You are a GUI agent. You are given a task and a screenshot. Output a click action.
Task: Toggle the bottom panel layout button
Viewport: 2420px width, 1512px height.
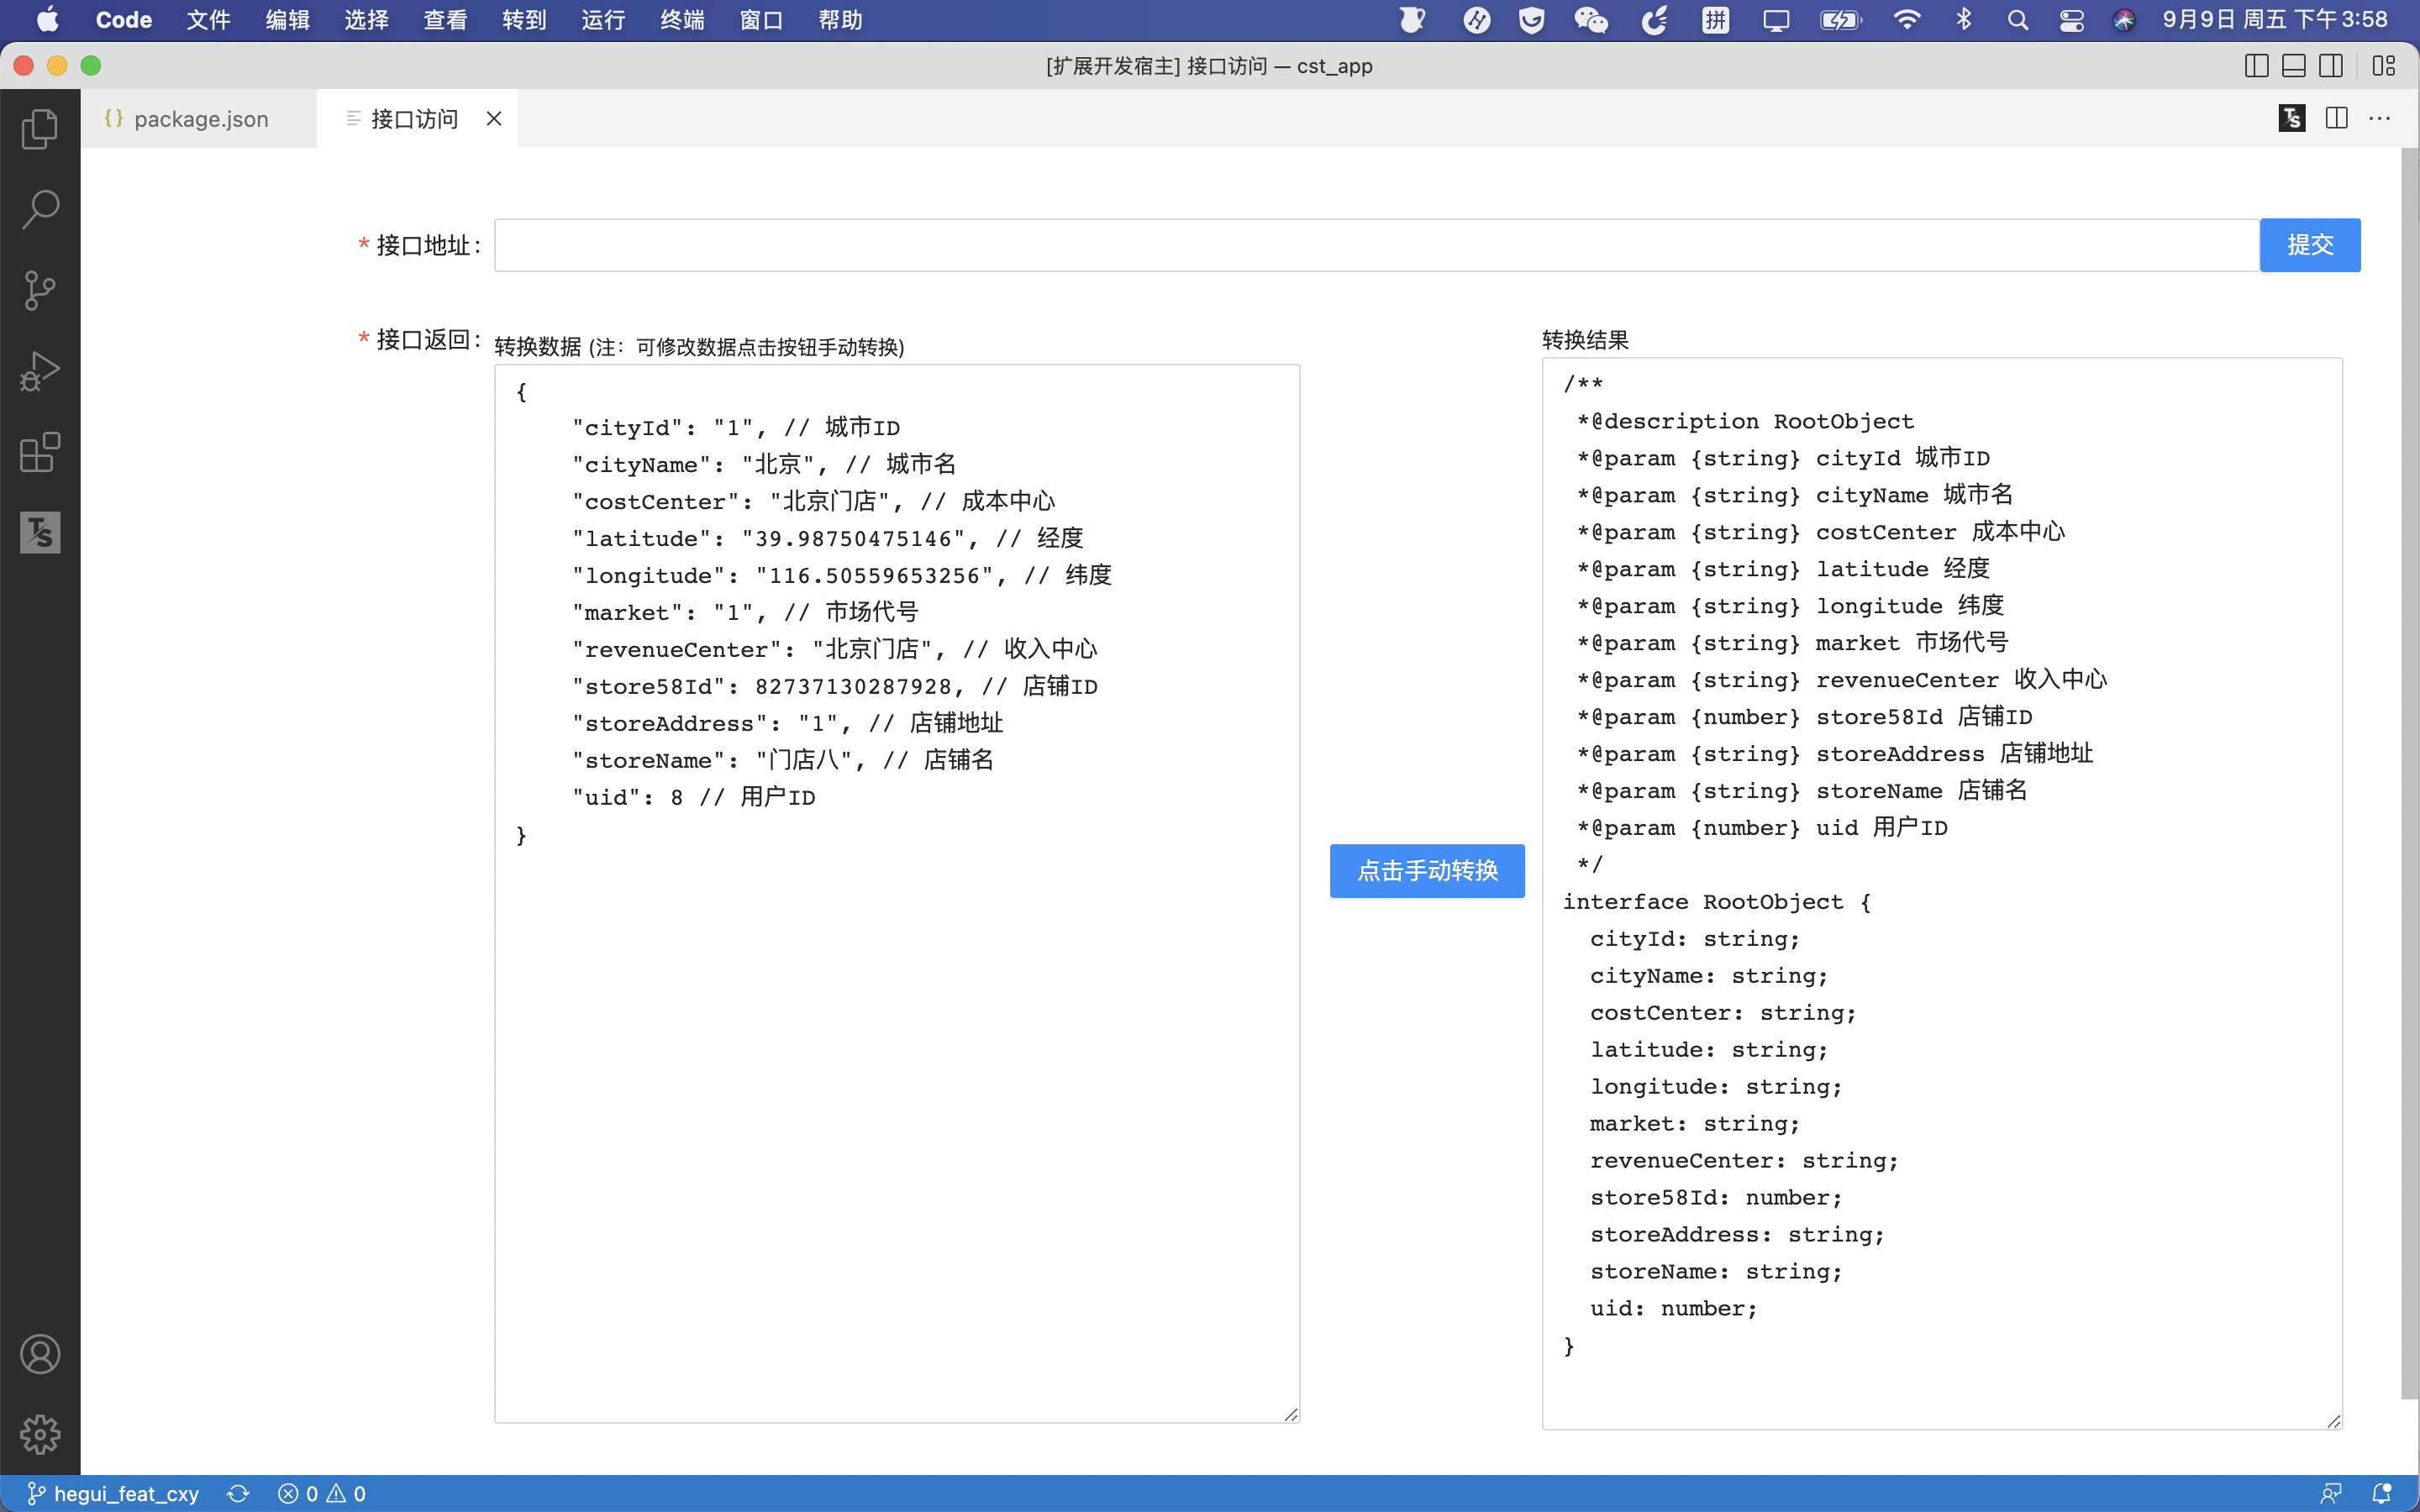click(2294, 66)
